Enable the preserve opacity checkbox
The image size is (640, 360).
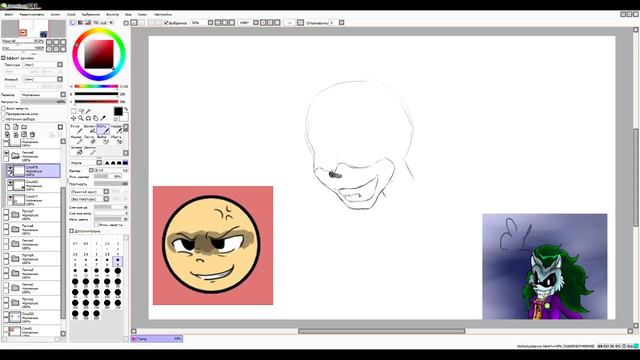point(4,109)
